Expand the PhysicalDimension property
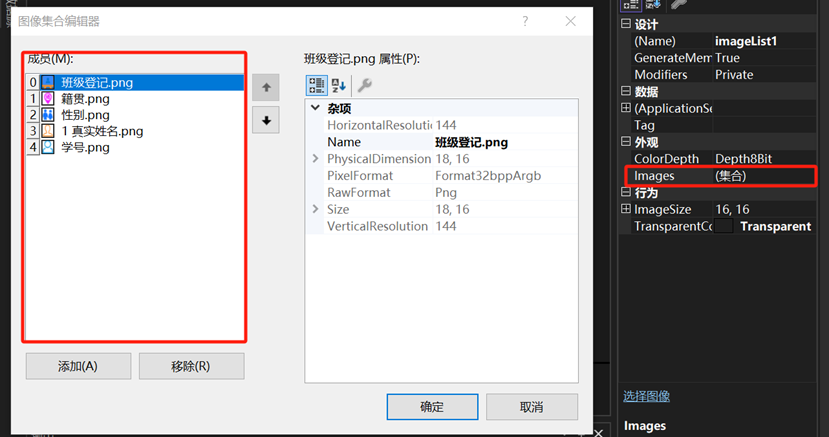This screenshot has width=829, height=437. pyautogui.click(x=316, y=159)
